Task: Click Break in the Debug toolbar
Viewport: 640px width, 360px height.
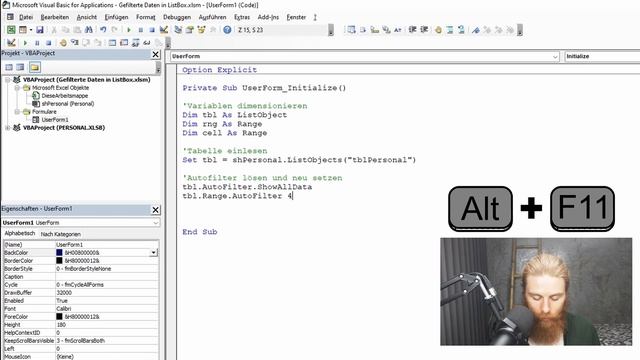Action: 37,43
